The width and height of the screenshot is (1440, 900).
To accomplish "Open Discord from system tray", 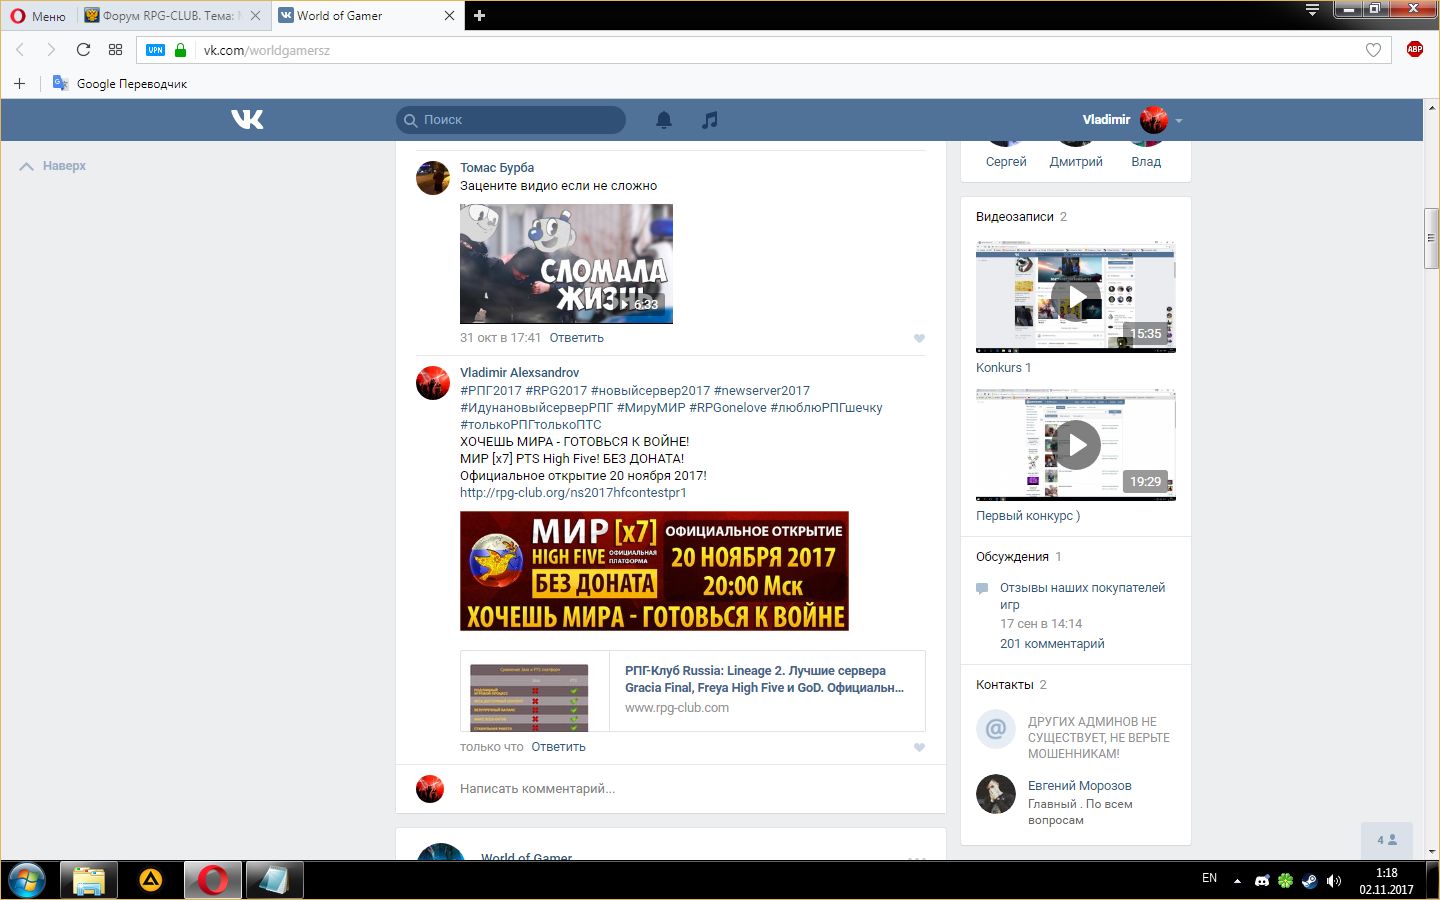I will [x=1262, y=881].
